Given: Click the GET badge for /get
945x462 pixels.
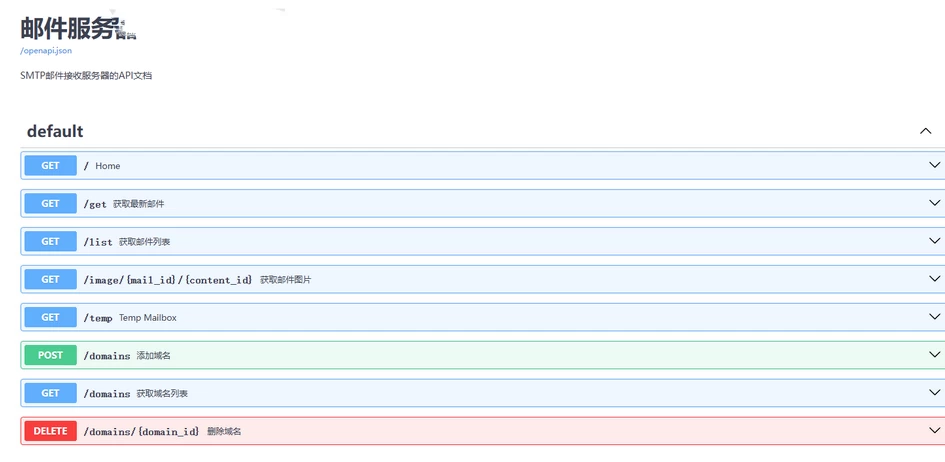Looking at the screenshot, I should (x=51, y=204).
